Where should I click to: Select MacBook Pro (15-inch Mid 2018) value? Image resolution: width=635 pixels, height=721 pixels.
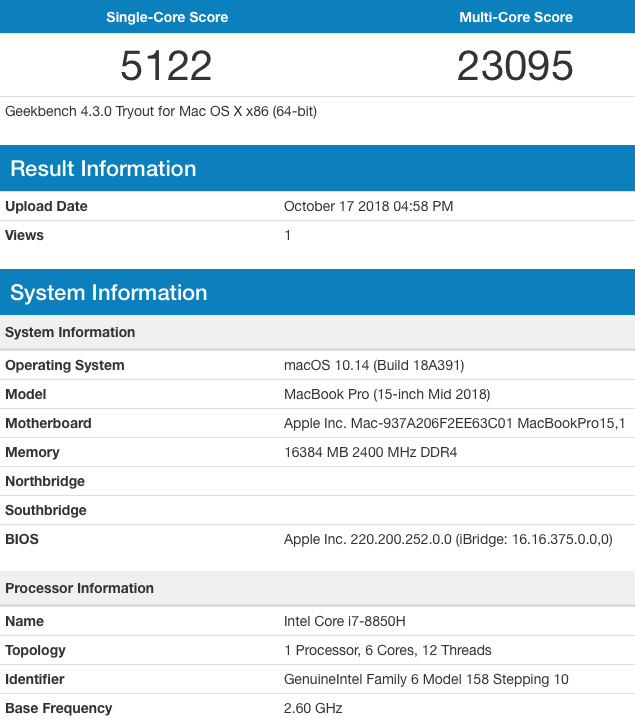click(387, 394)
